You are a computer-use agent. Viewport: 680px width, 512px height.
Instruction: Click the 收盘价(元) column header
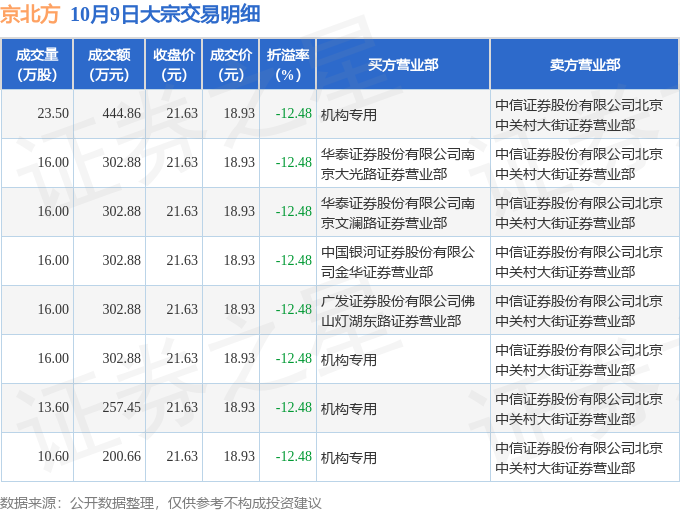tap(175, 64)
